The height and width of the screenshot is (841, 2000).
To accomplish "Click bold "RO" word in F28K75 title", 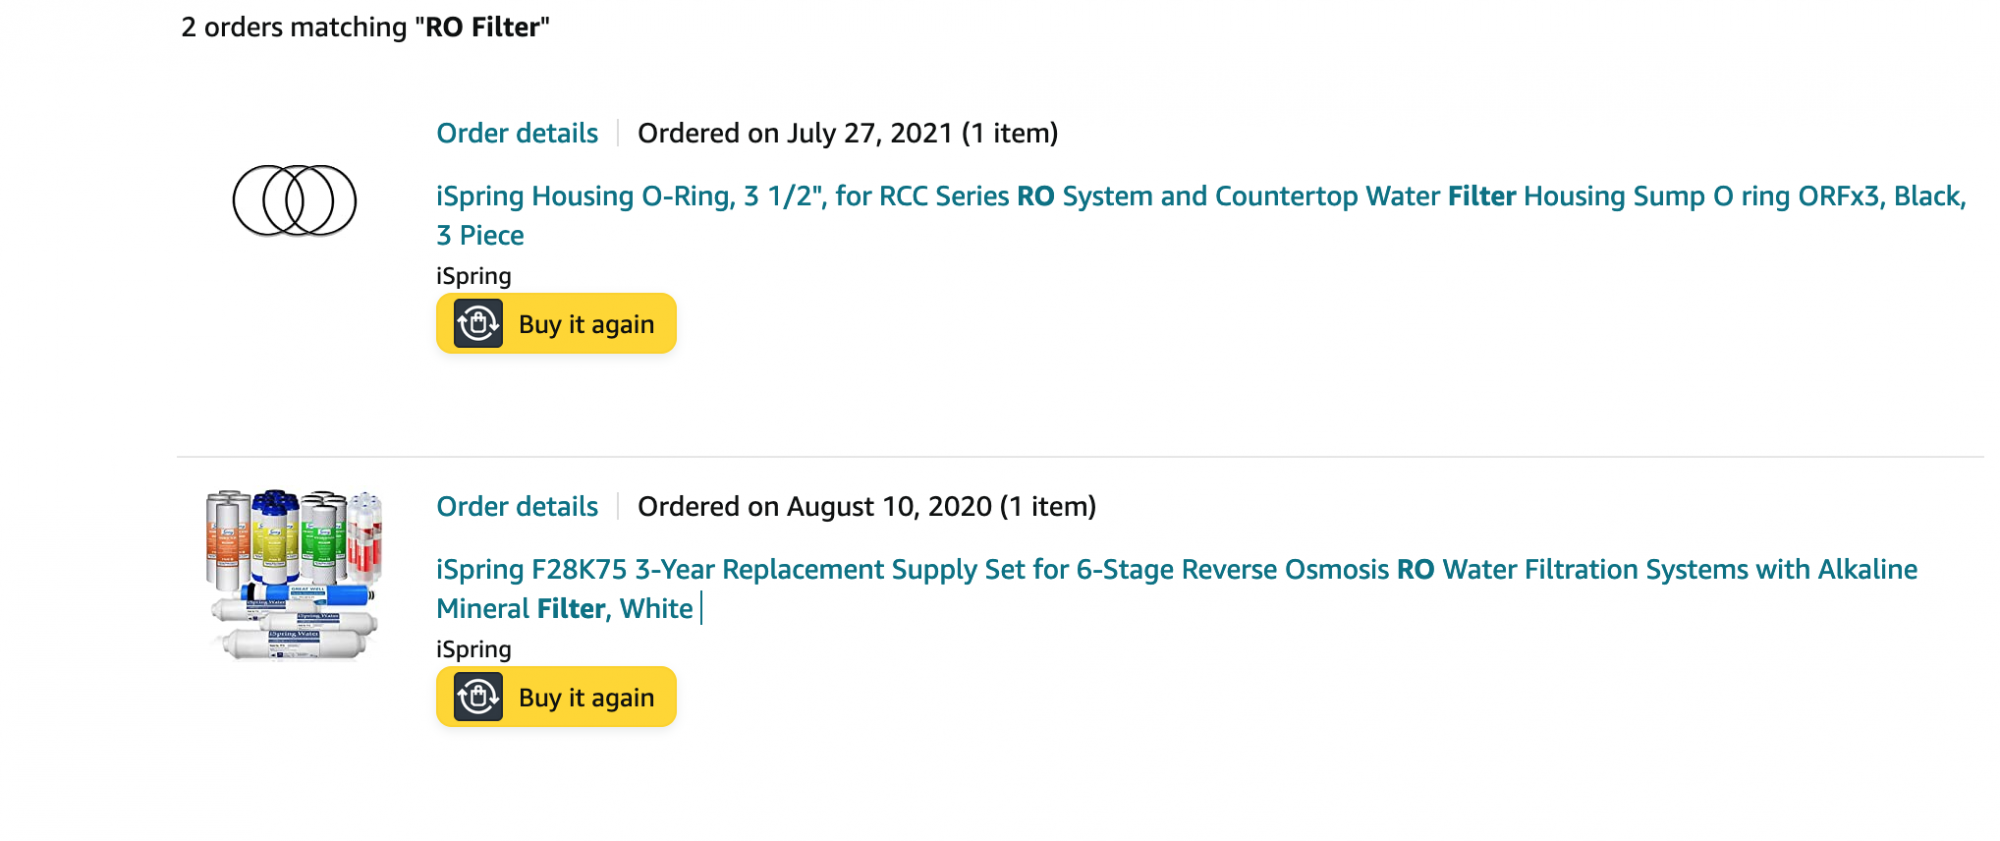I will (x=1415, y=569).
